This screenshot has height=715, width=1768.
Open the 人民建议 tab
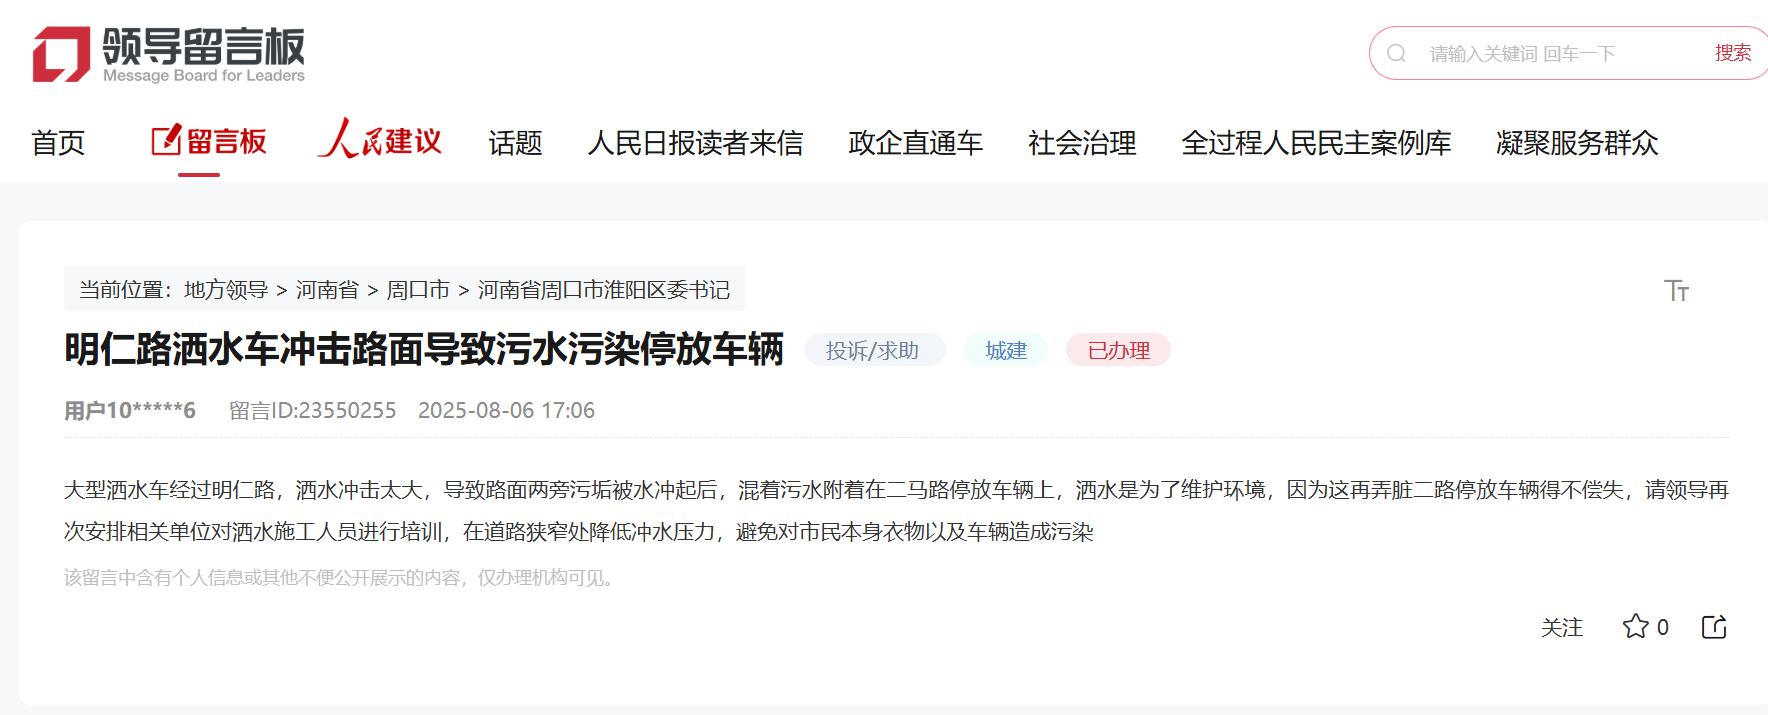tap(380, 141)
